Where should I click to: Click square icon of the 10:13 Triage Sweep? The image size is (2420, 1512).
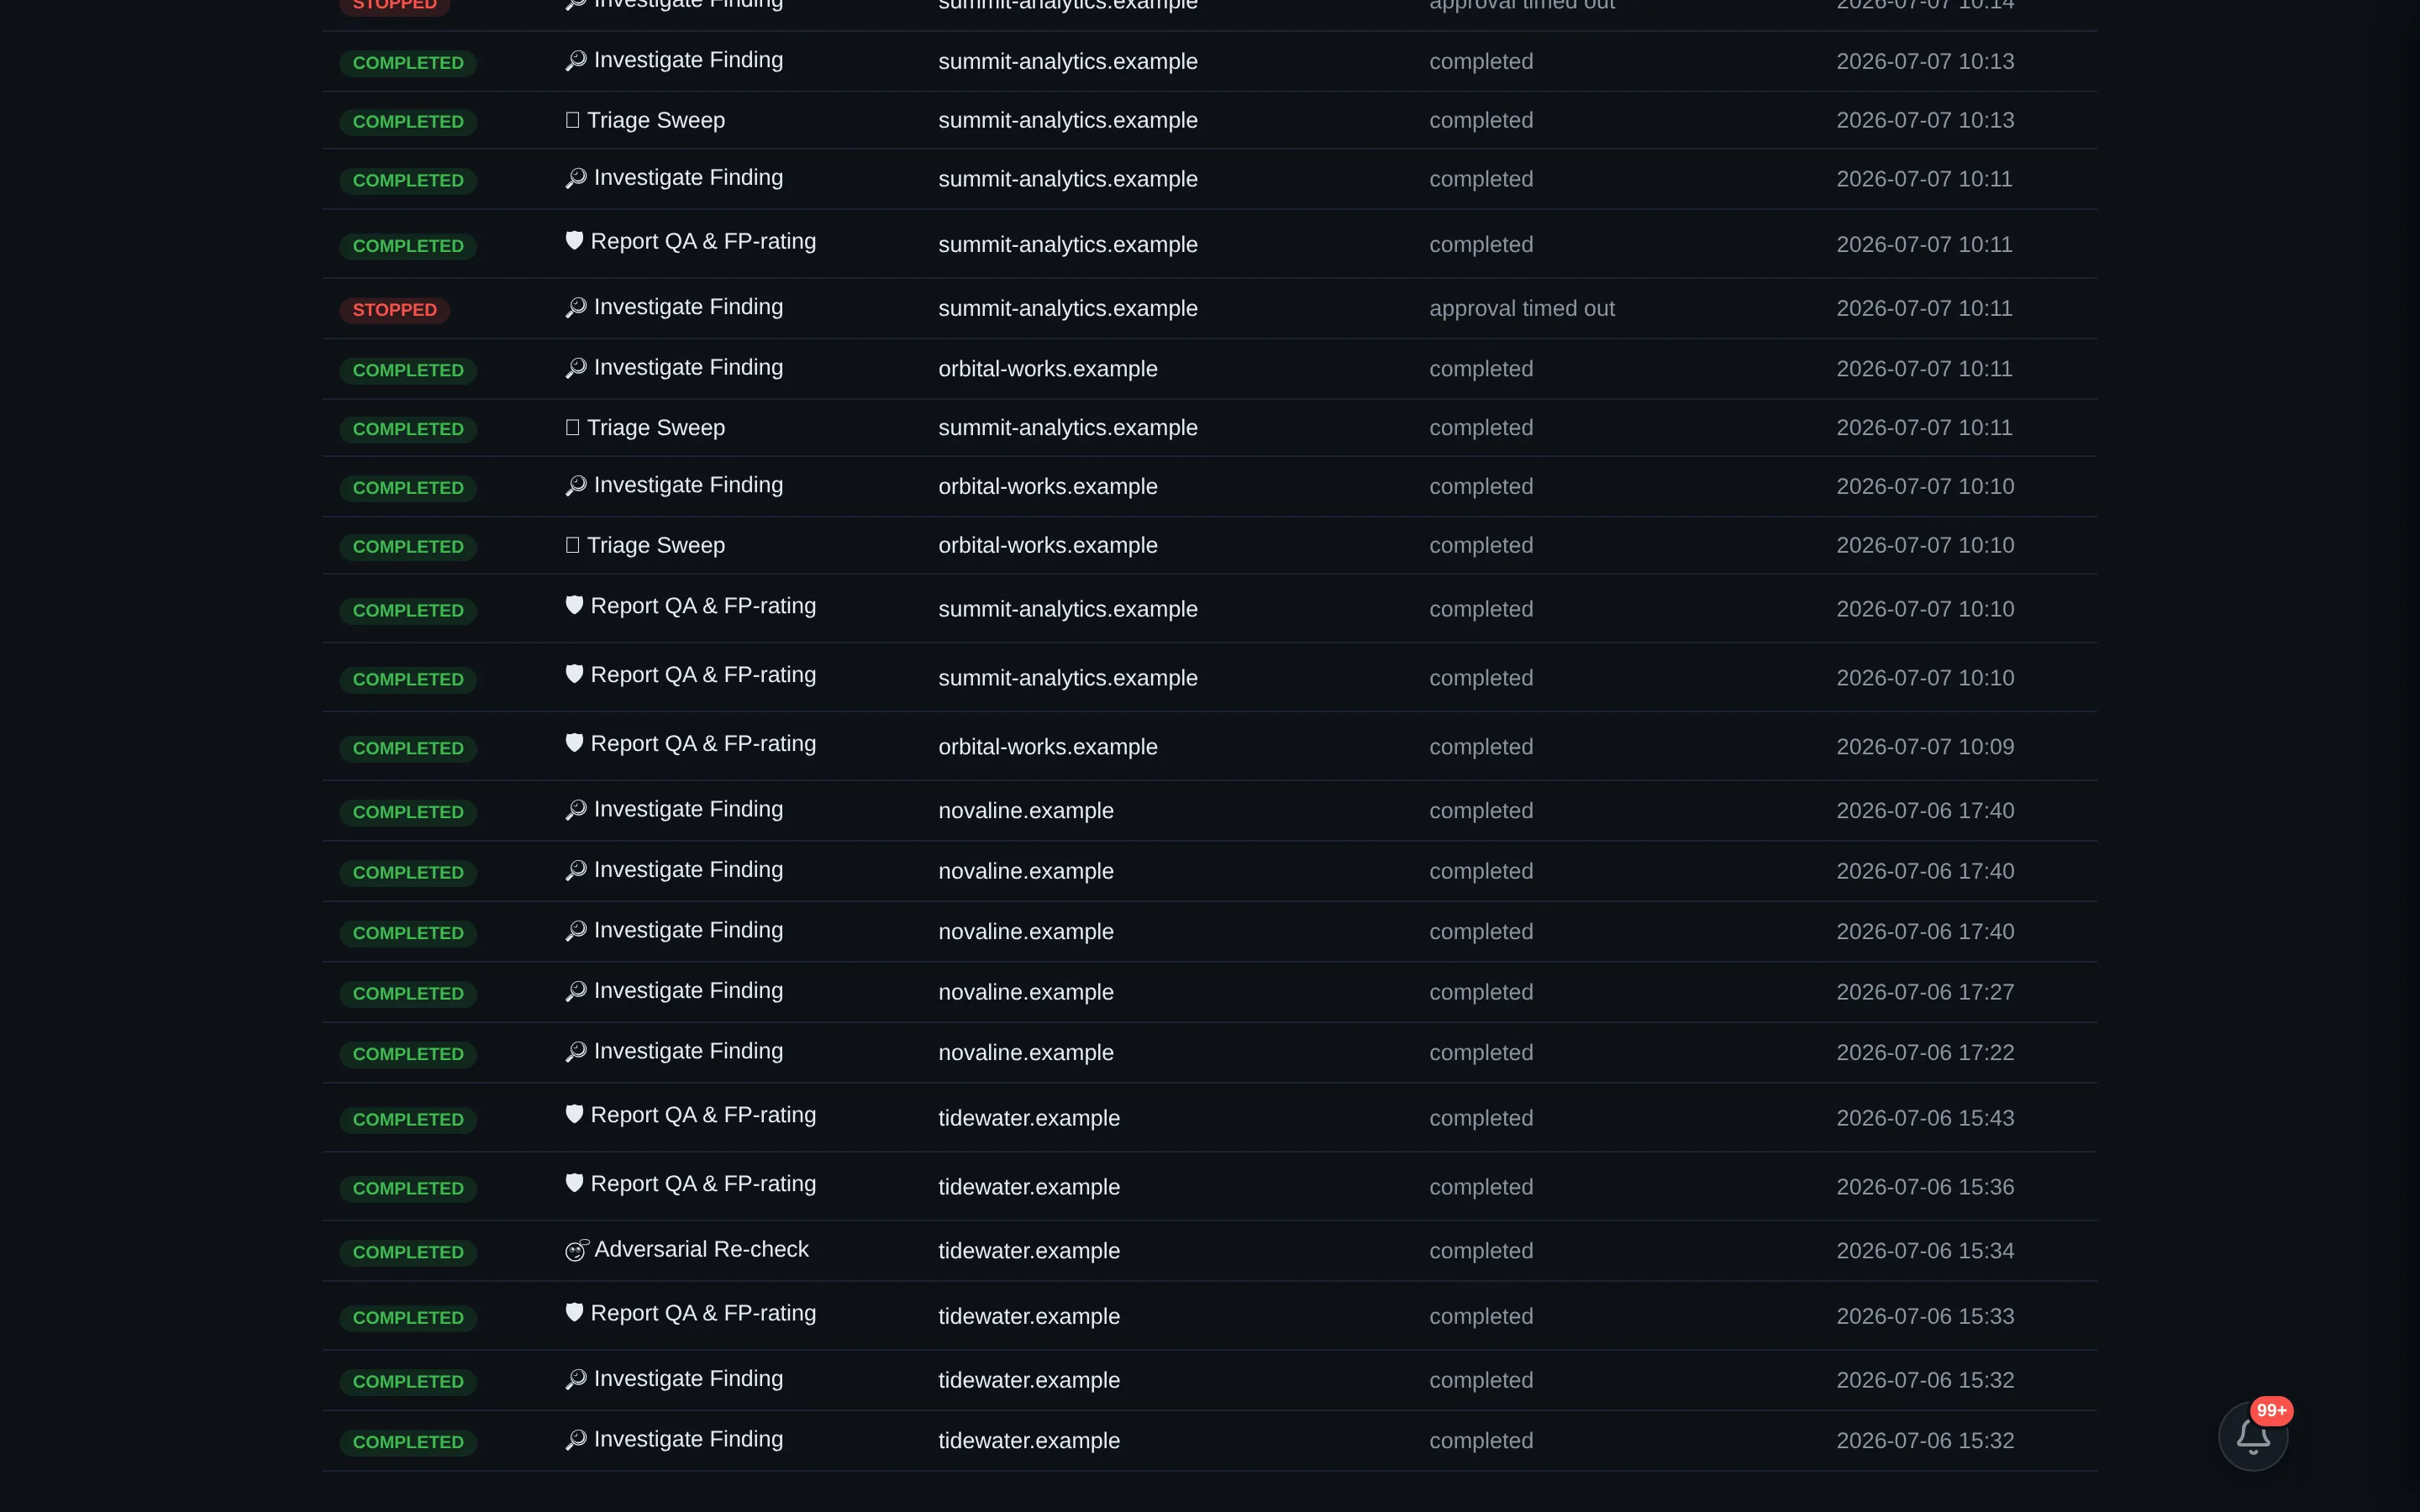point(572,120)
